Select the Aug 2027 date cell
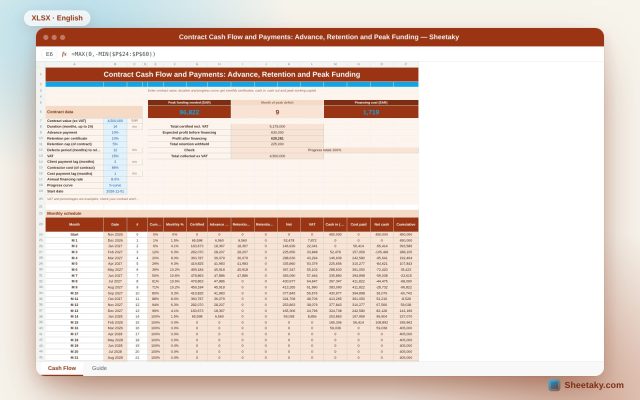This screenshot has width=640, height=400. tap(115, 287)
